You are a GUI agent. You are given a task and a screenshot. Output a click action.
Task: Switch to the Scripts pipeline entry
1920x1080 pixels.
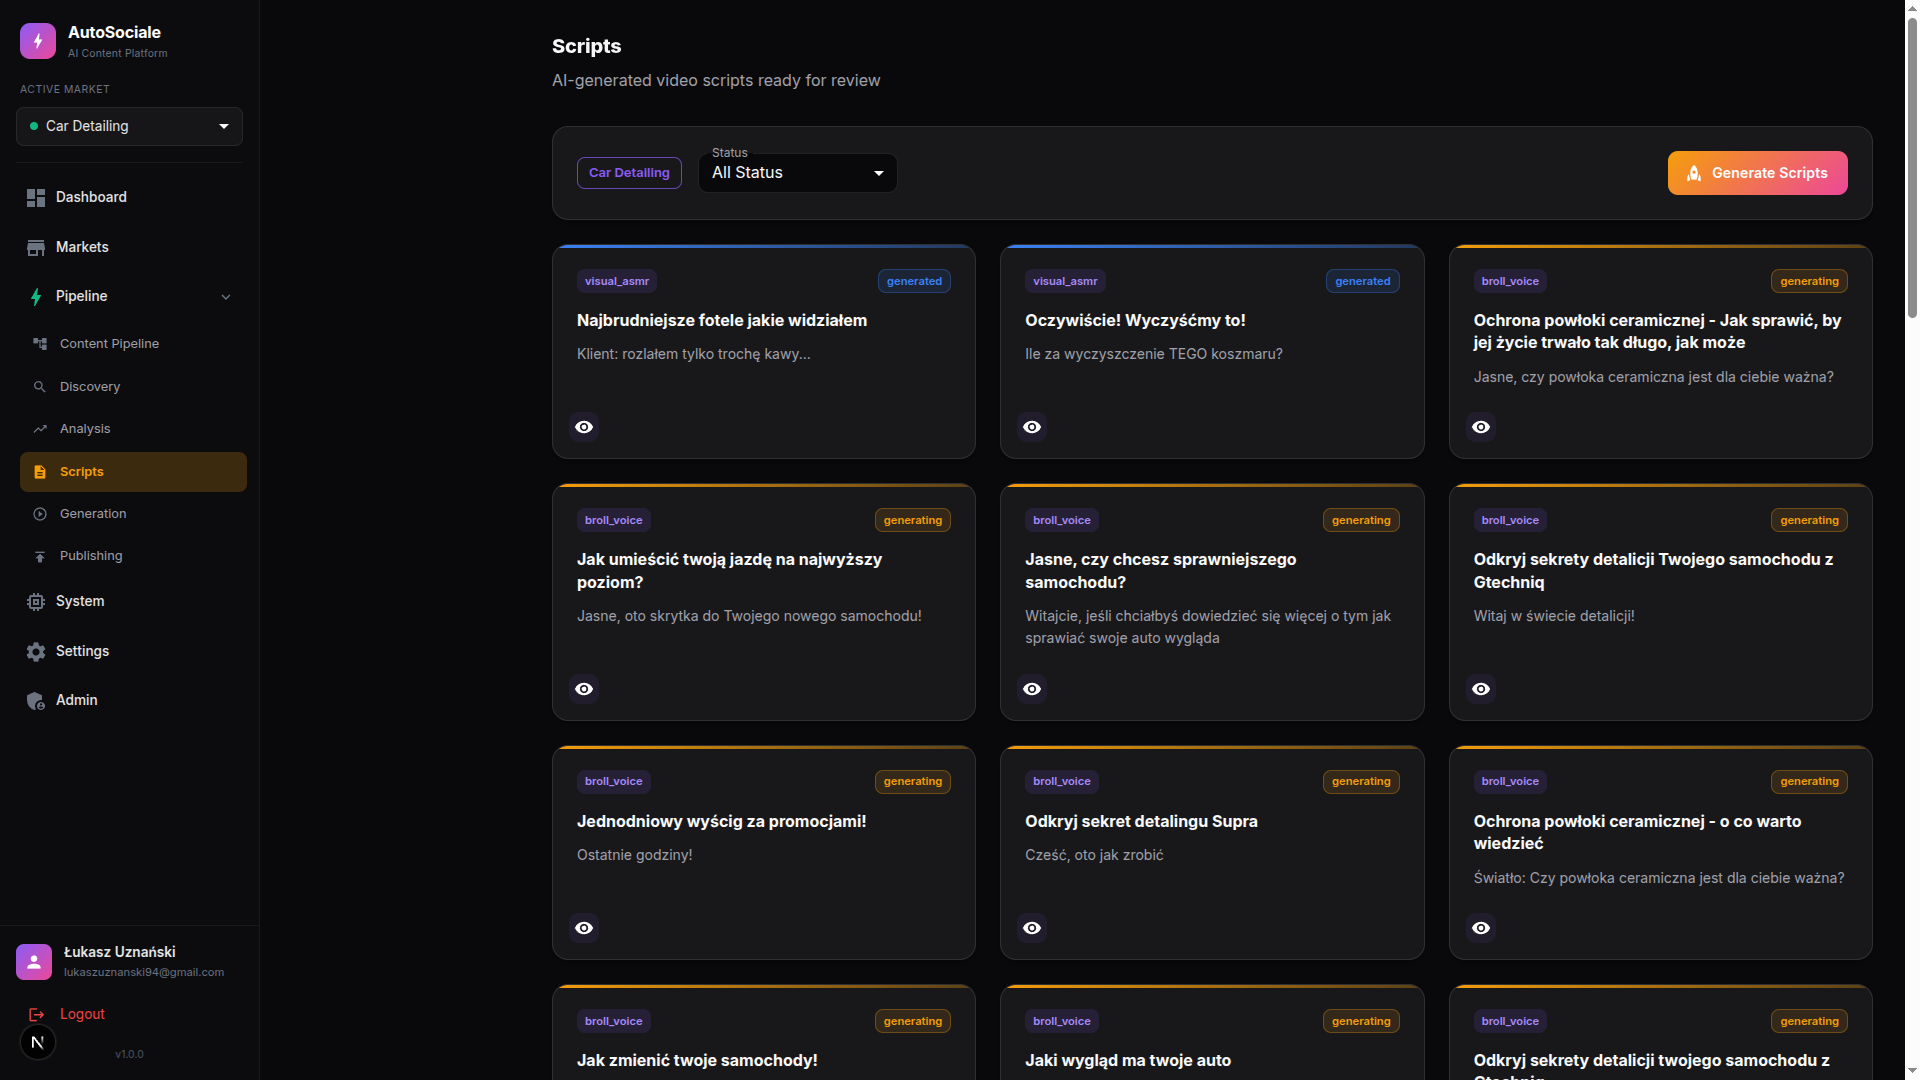click(x=80, y=471)
